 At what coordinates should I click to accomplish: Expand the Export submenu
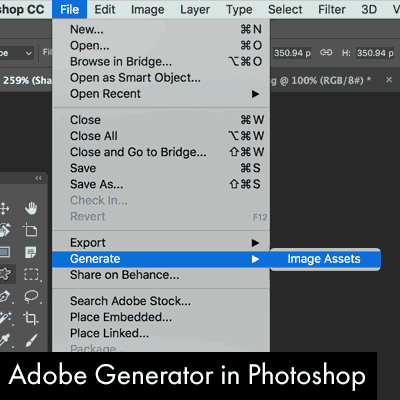click(x=161, y=243)
